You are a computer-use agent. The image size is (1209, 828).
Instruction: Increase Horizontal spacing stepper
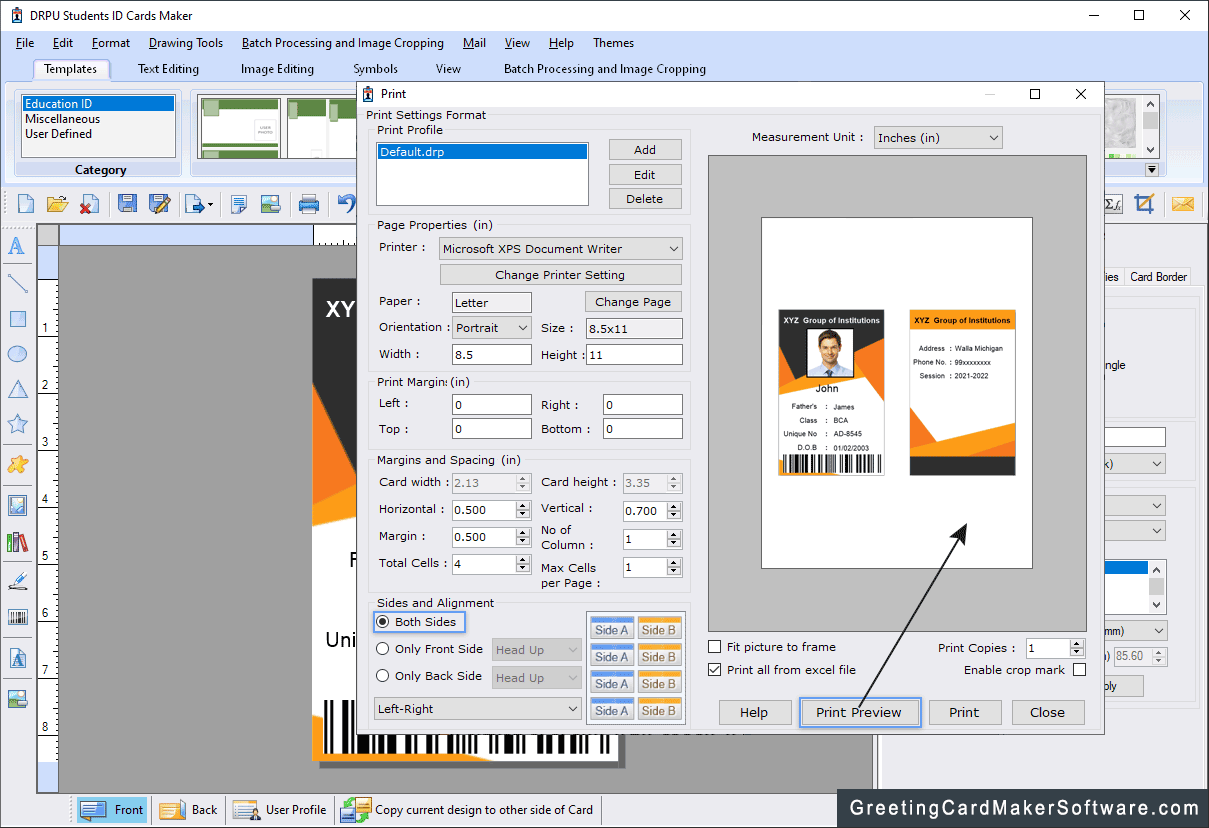pos(523,505)
